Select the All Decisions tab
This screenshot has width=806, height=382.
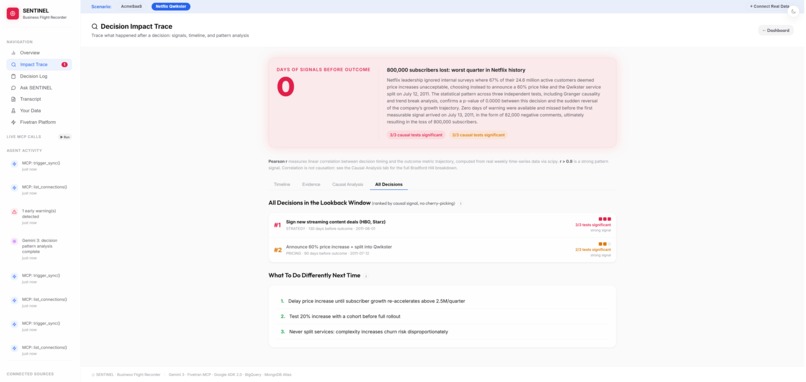(x=389, y=184)
